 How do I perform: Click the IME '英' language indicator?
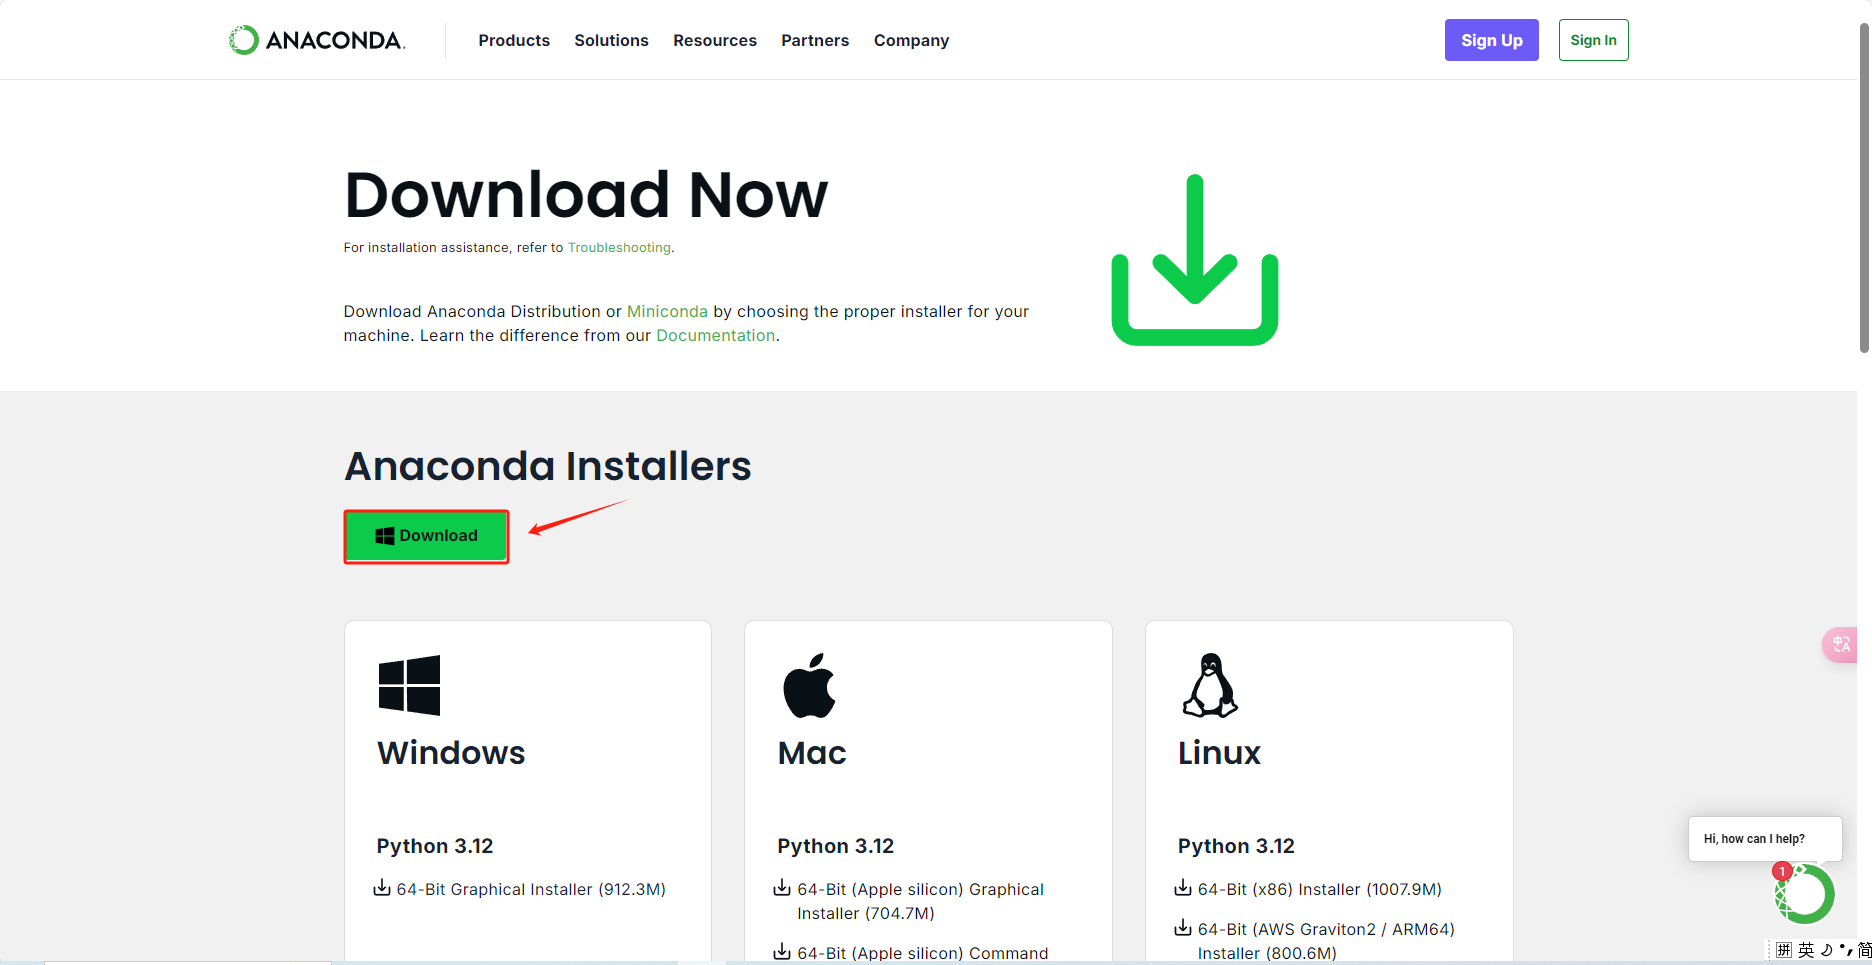coord(1806,950)
